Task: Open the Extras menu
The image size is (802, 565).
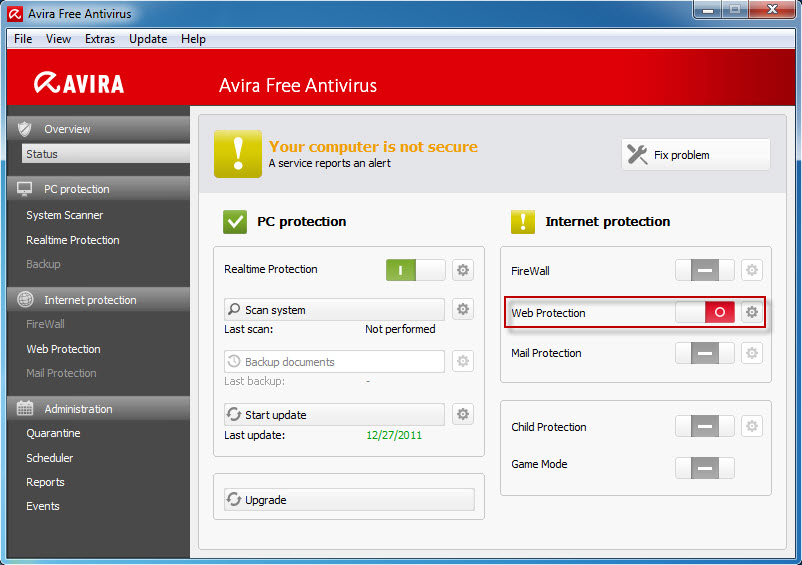Action: [100, 39]
